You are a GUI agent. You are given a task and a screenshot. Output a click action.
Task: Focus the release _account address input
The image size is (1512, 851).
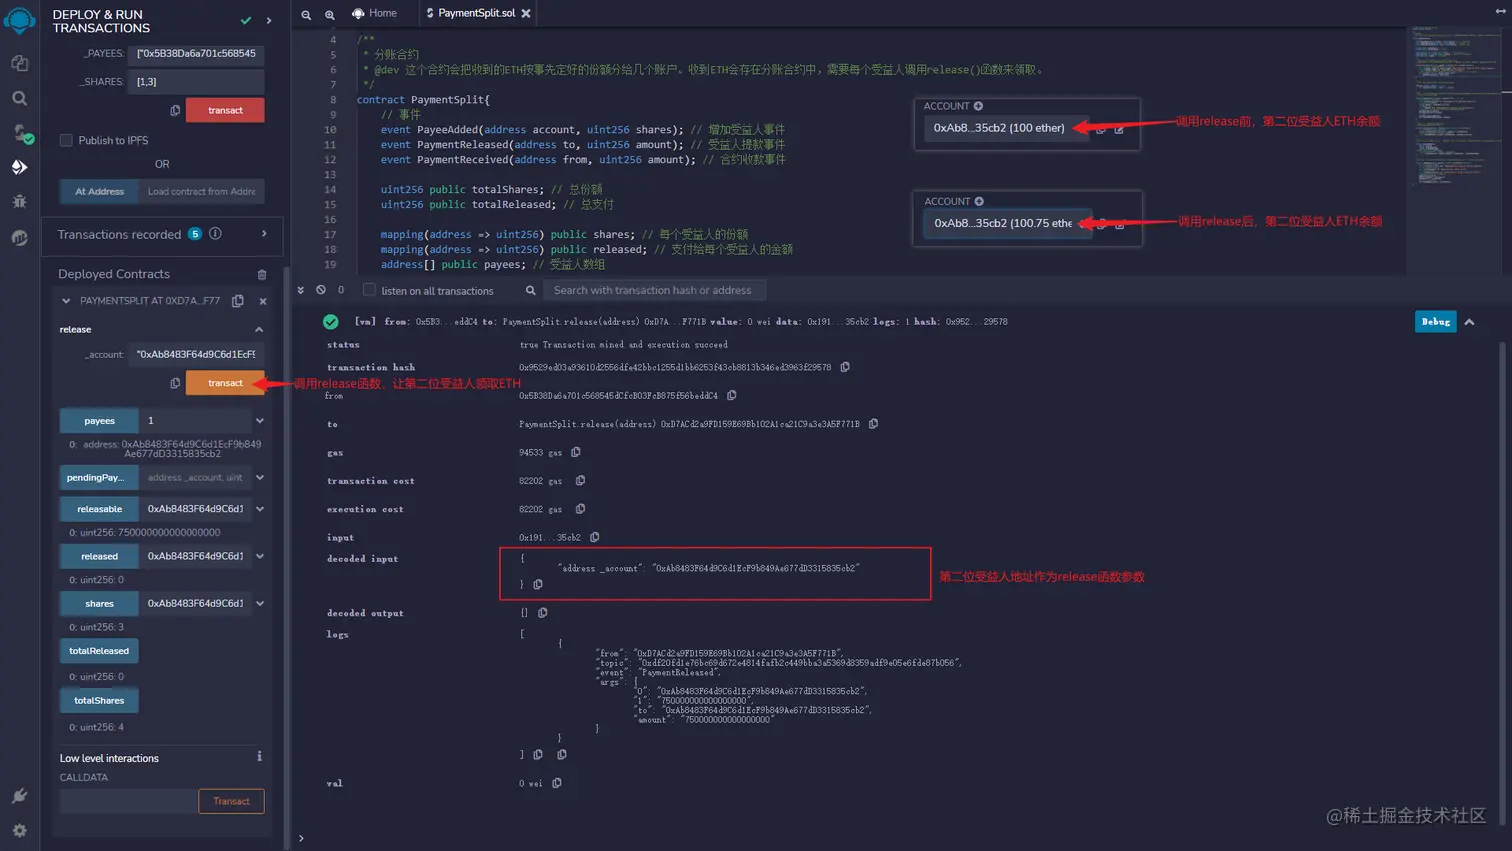(196, 354)
